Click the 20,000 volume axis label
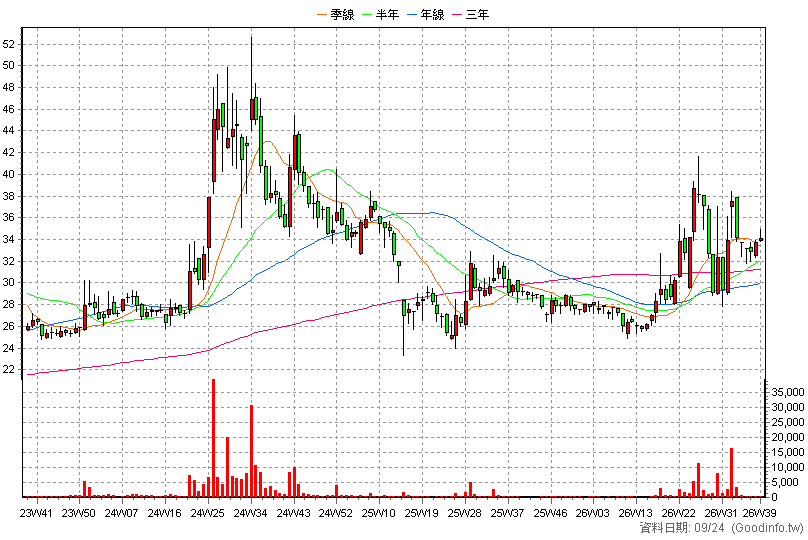This screenshot has height=540, width=808. point(788,437)
